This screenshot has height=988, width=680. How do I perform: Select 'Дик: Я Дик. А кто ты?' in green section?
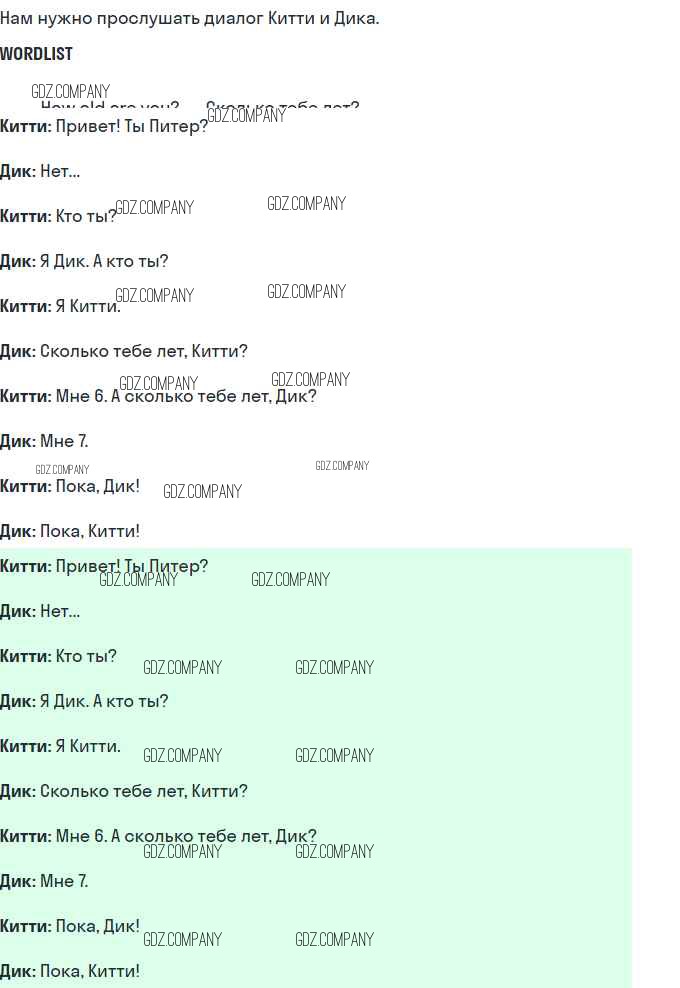click(84, 701)
